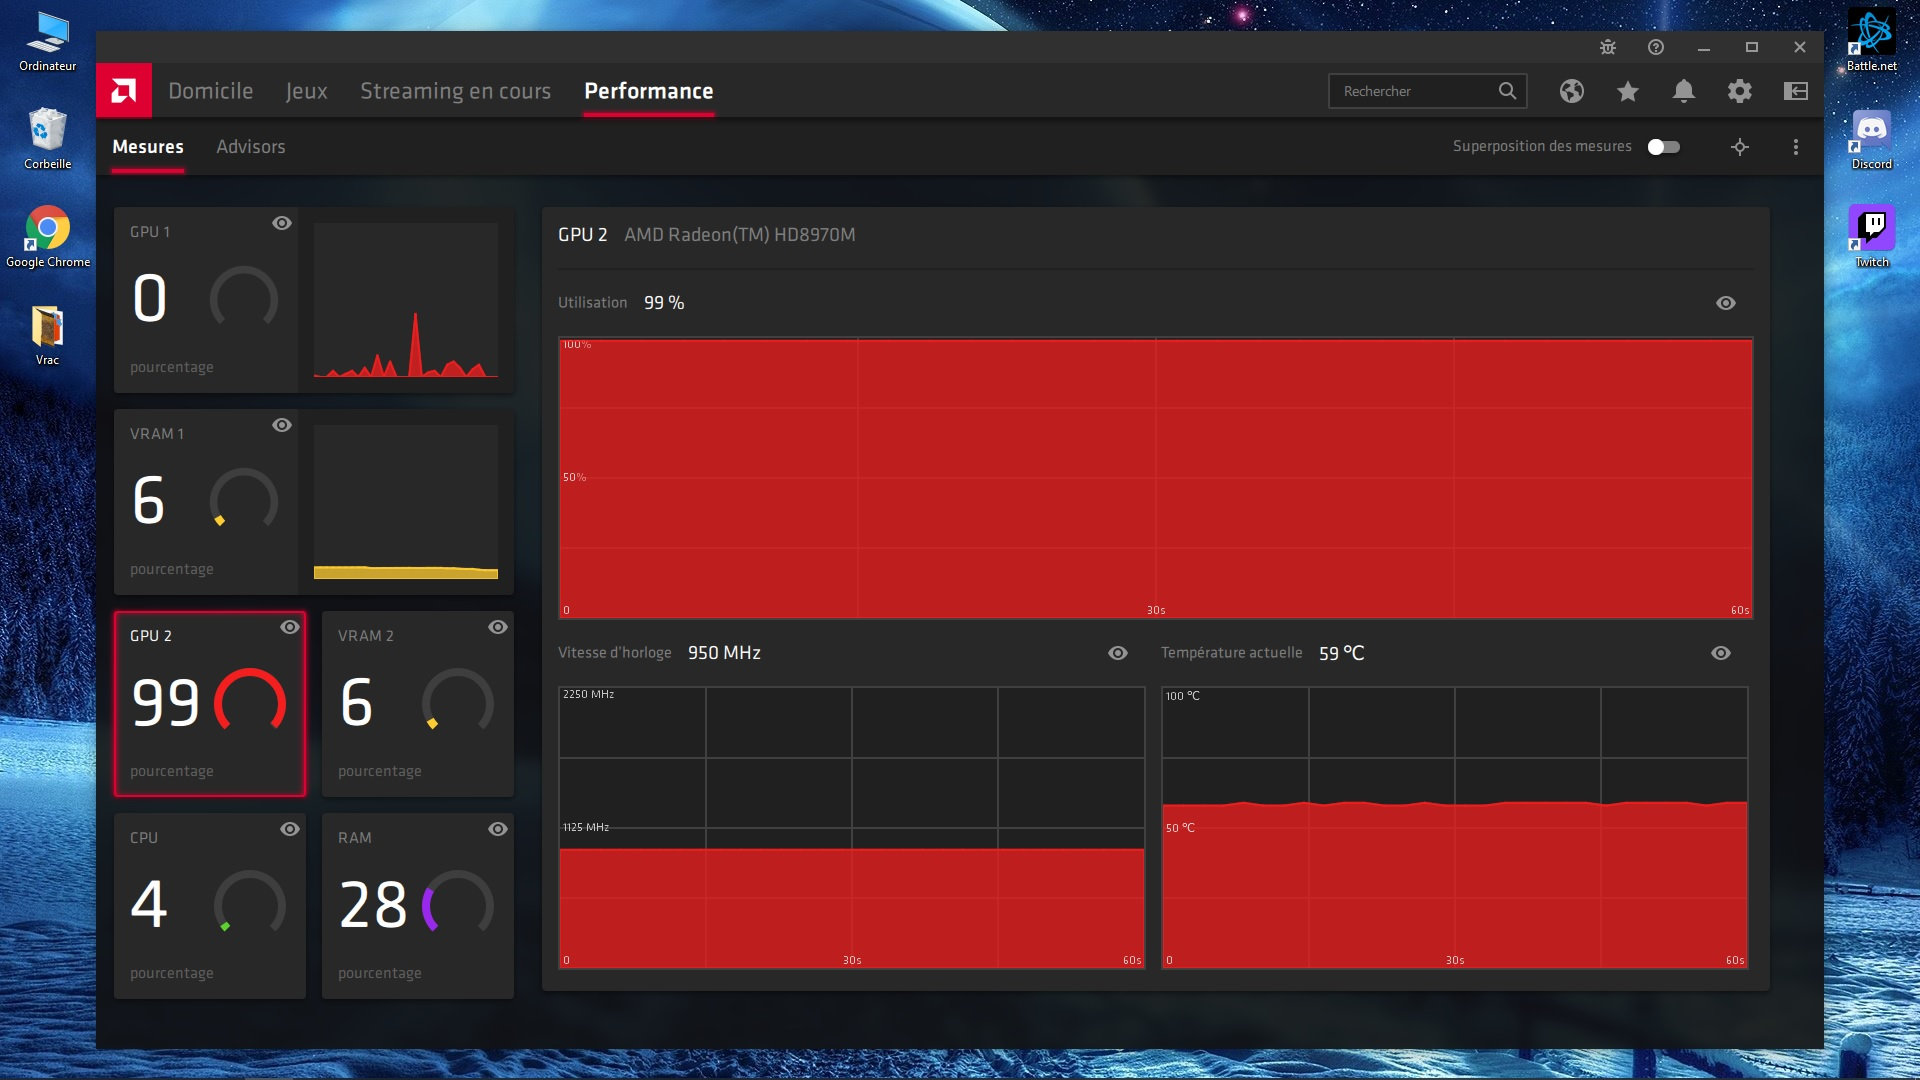
Task: Open favorites star icon
Action: (x=1627, y=91)
